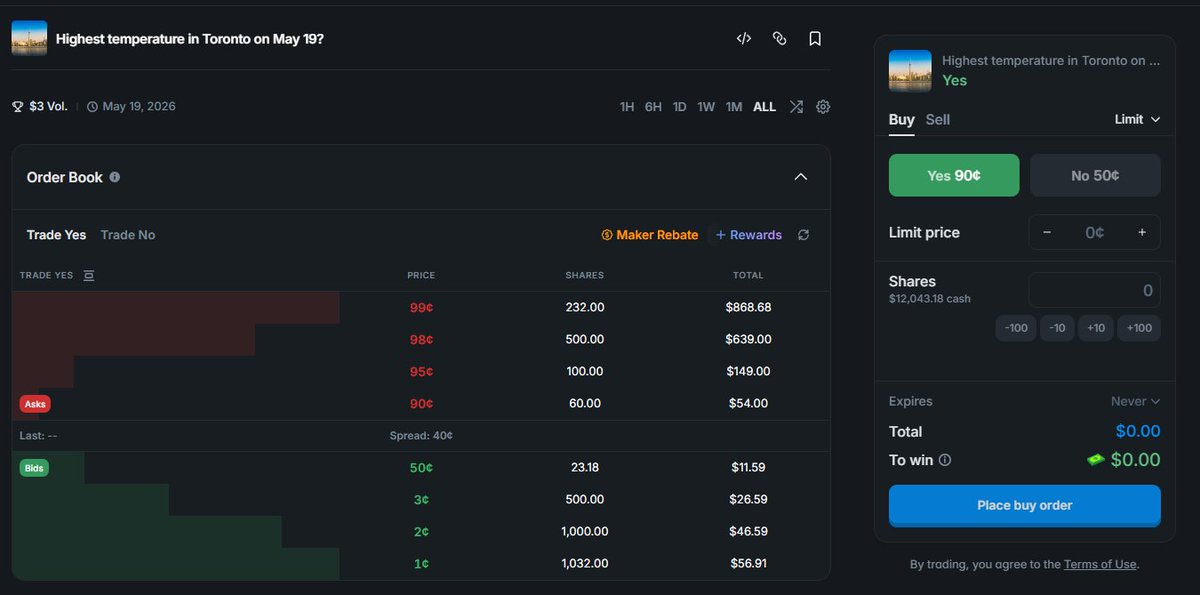Click the 99¢ ask price
Image resolution: width=1200 pixels, height=595 pixels.
tap(422, 307)
